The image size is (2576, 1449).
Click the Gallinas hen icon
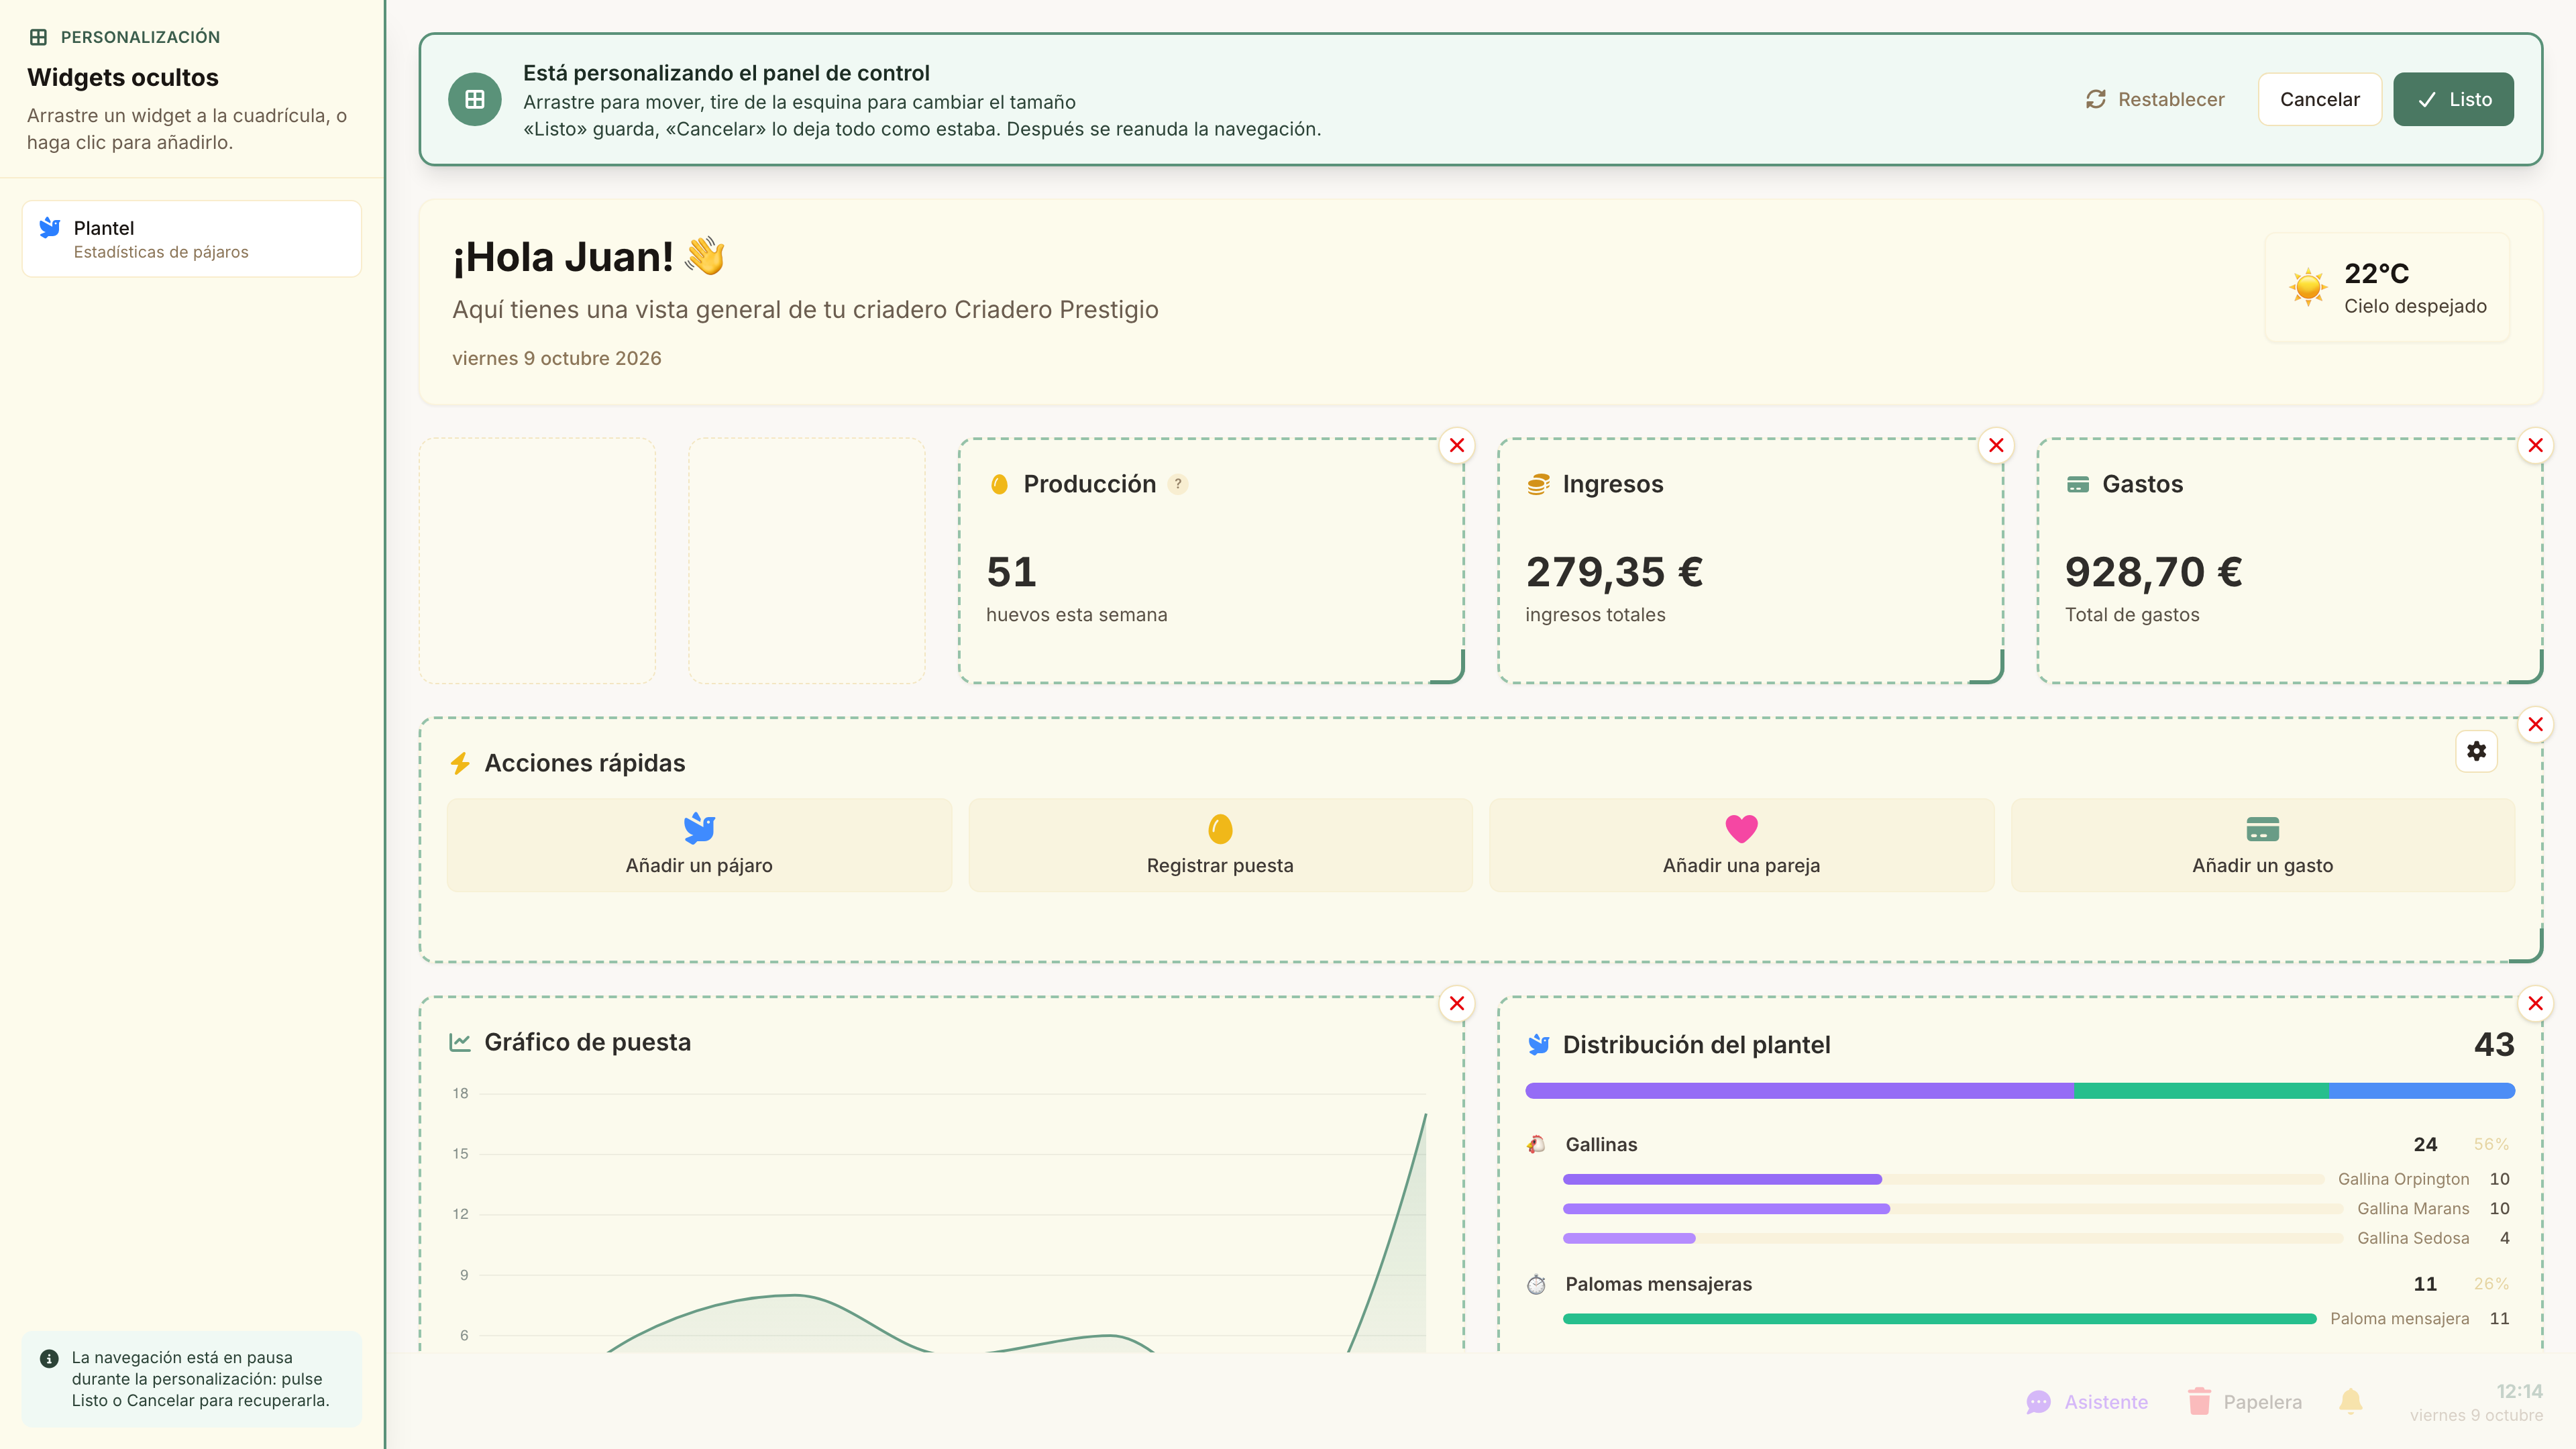(x=1537, y=1144)
